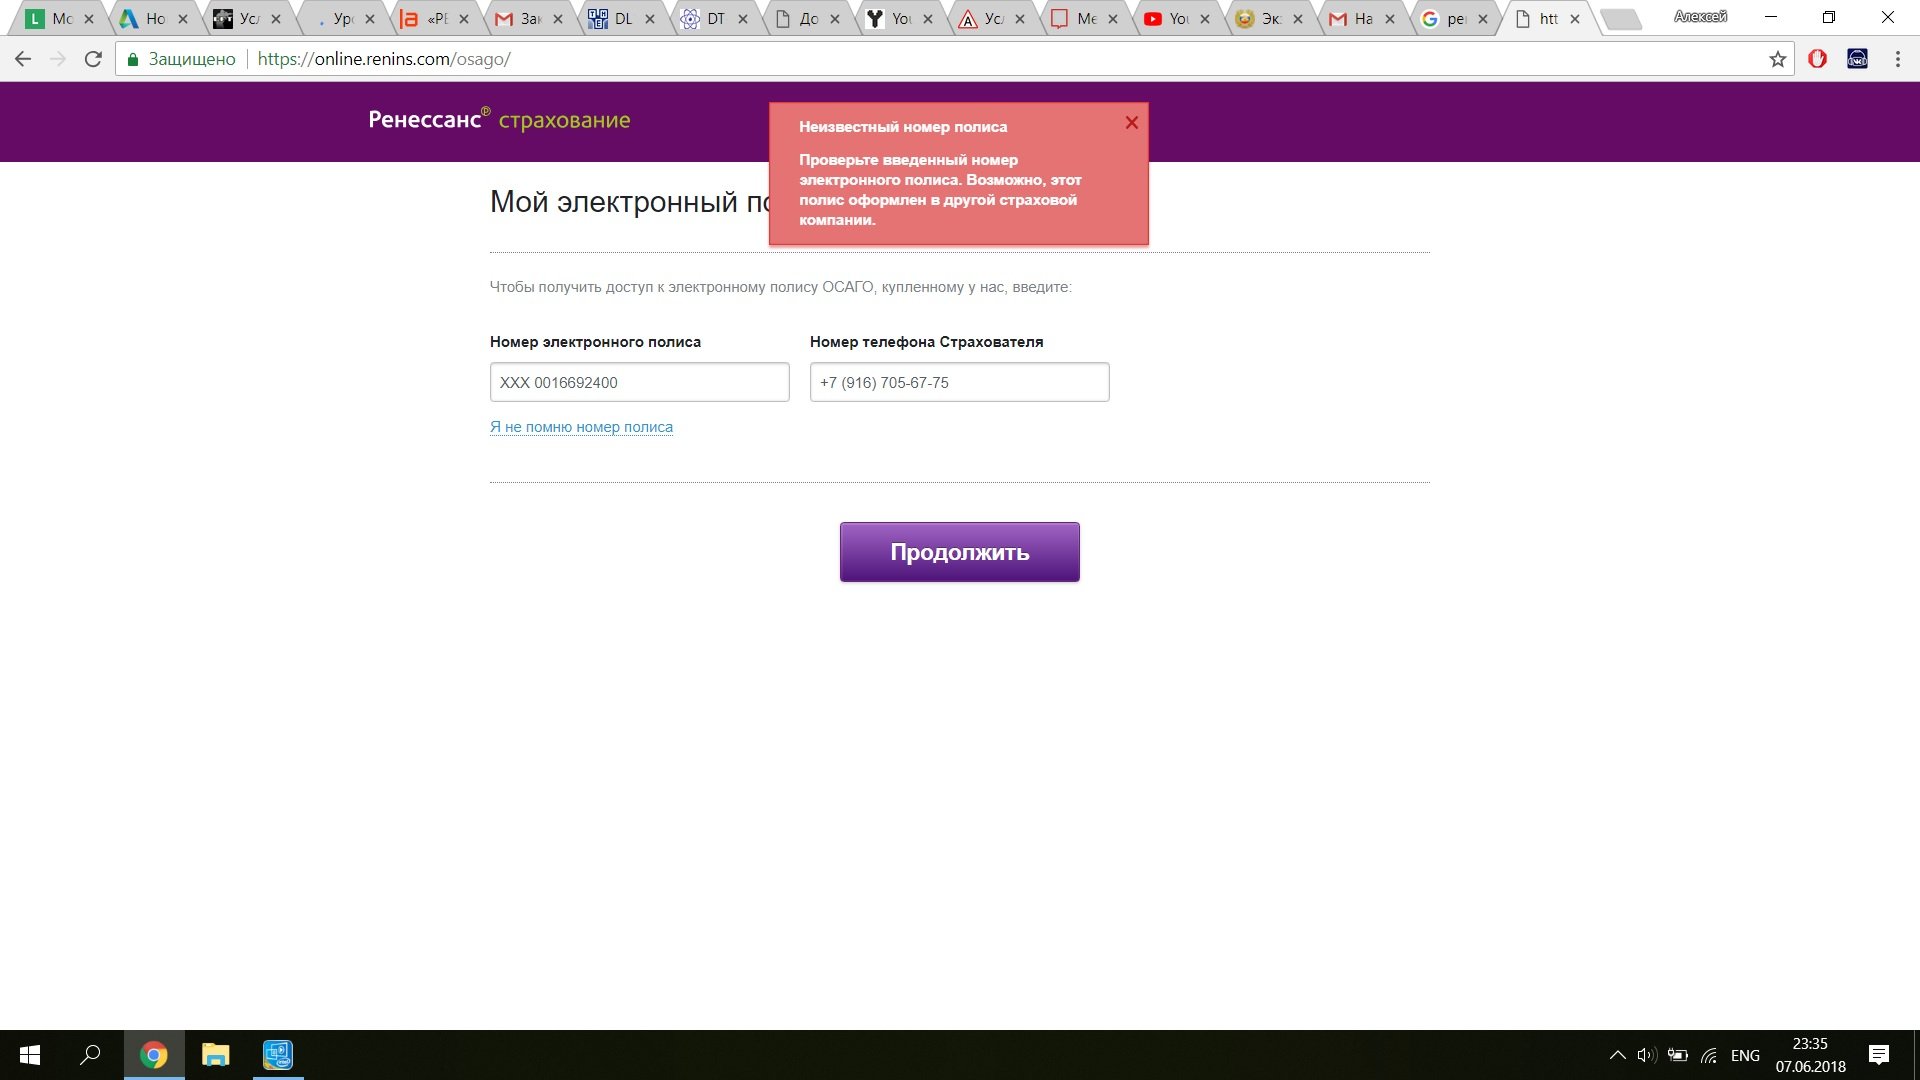1920x1080 pixels.
Task: Focus the policy number input field
Action: (639, 382)
